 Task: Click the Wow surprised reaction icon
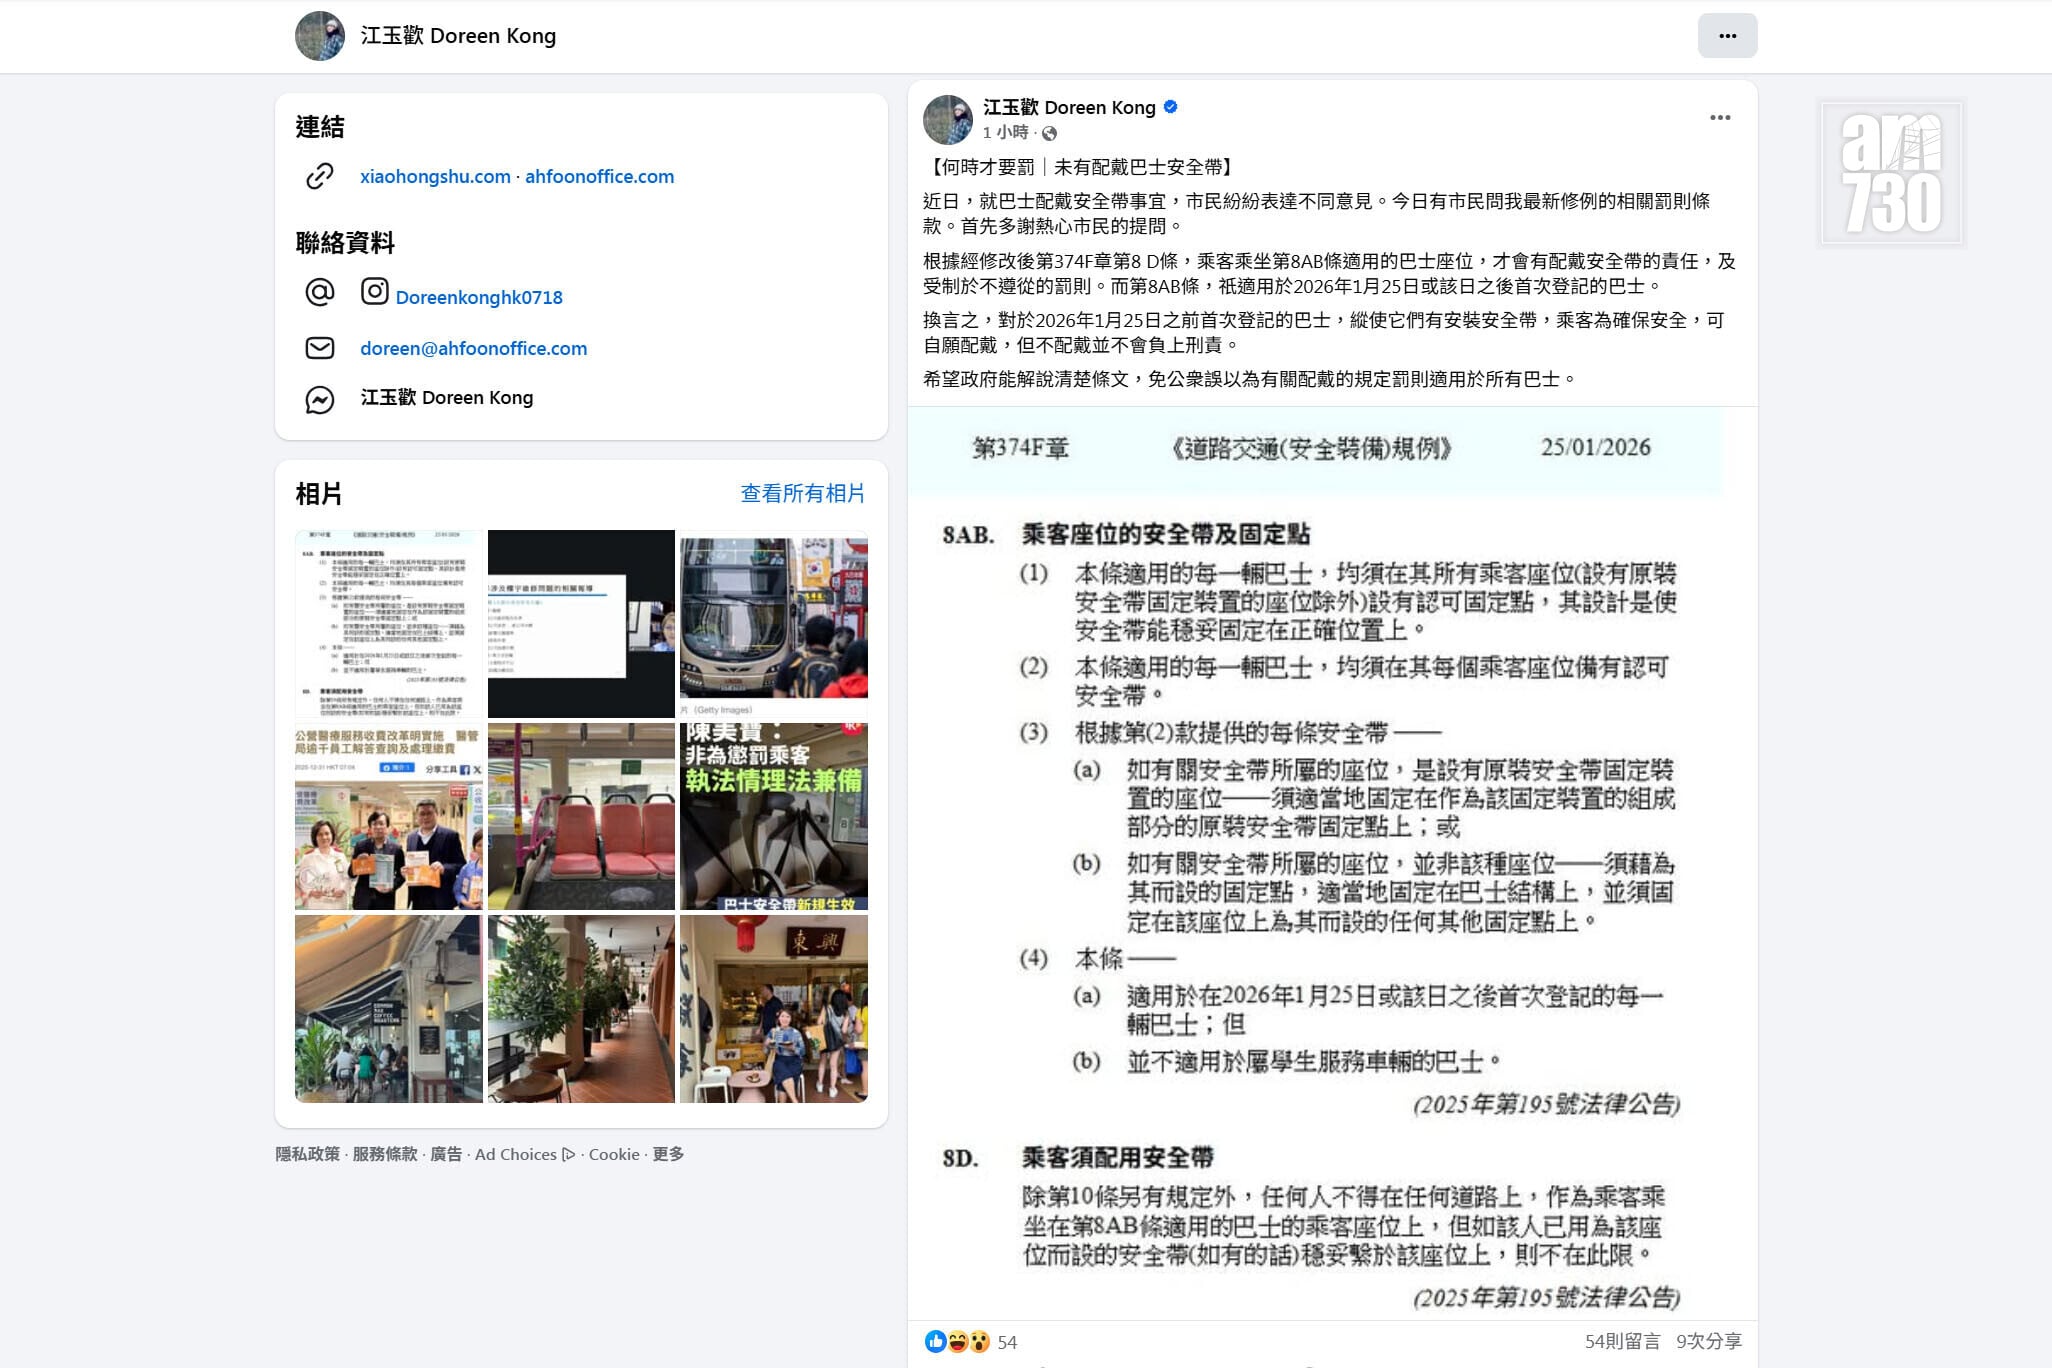(978, 1343)
